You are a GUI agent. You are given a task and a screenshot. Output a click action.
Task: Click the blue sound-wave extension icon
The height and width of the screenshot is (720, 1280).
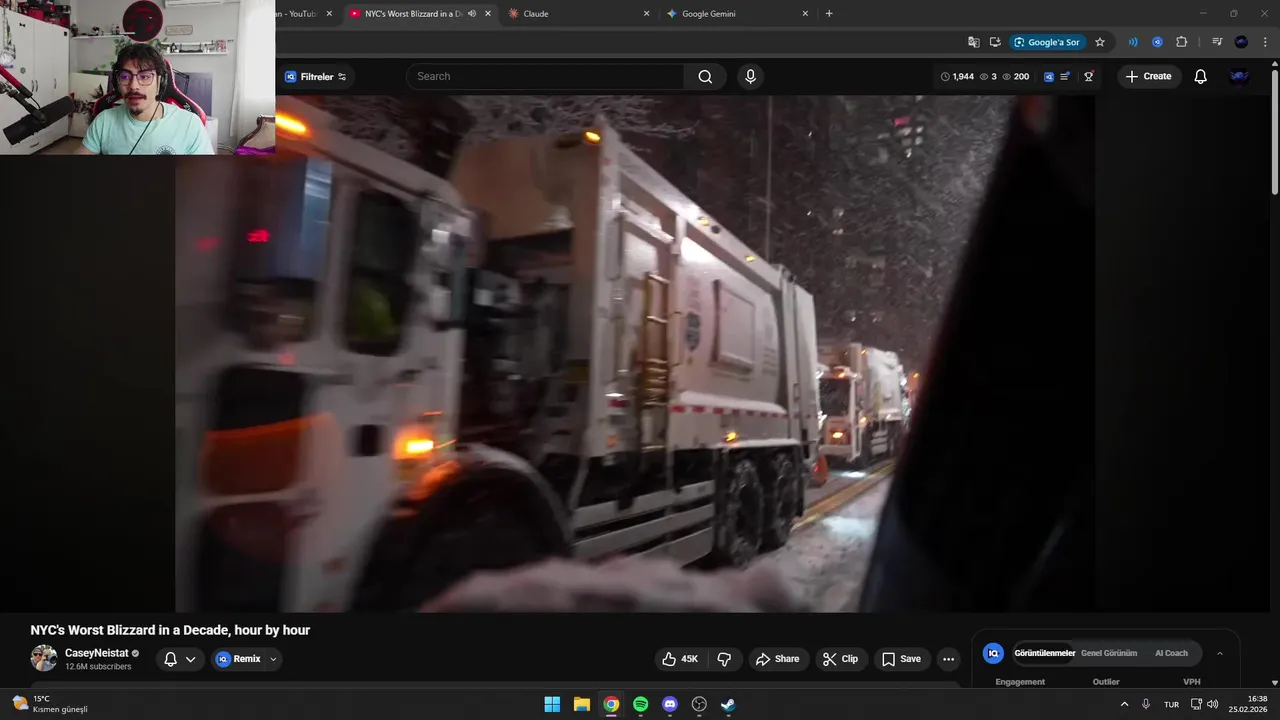tap(1133, 42)
